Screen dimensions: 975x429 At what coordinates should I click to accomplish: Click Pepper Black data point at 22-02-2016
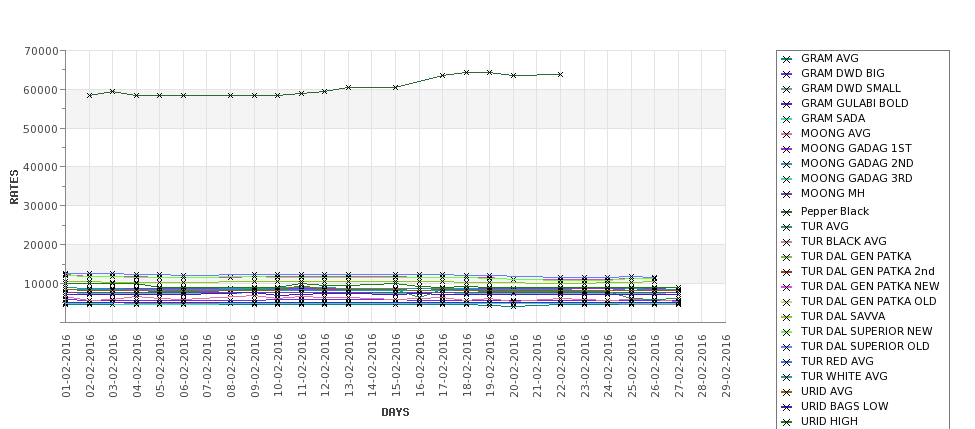[561, 74]
